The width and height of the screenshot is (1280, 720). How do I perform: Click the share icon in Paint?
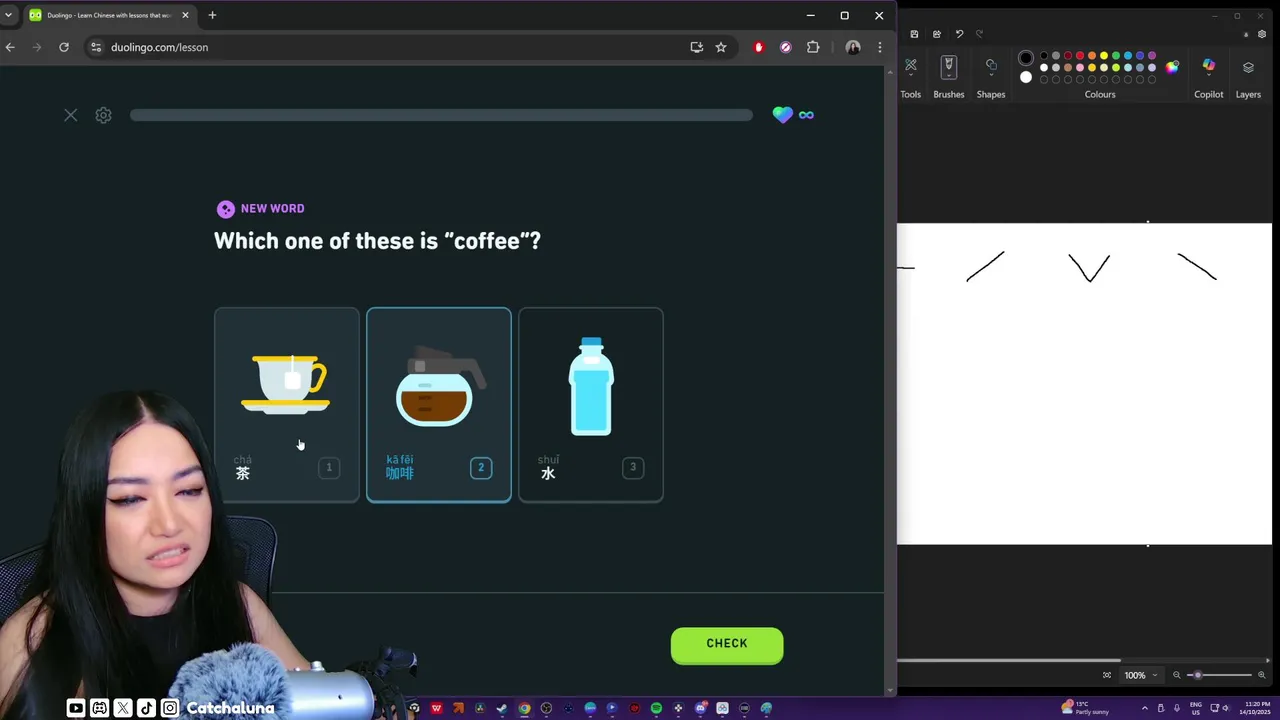pos(937,34)
